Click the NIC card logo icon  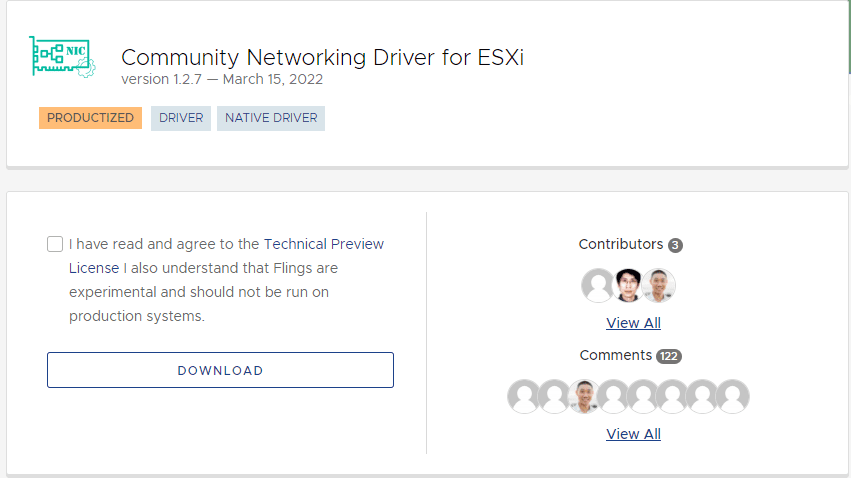click(x=63, y=58)
